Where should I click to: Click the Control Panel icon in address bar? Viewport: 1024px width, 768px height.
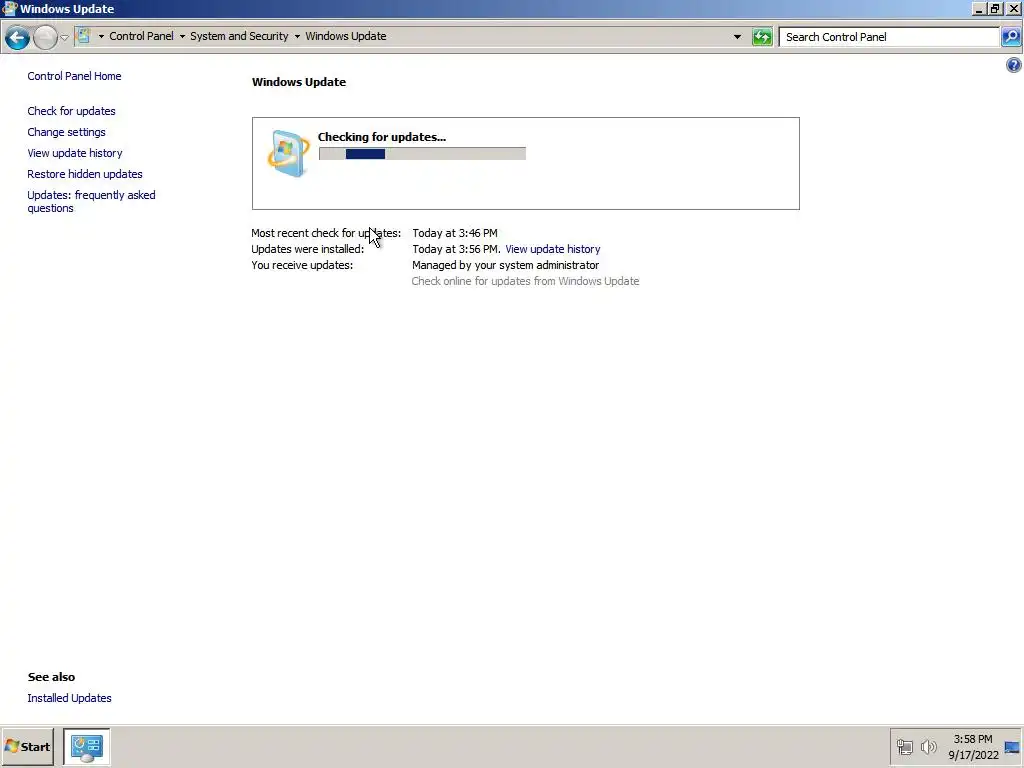pyautogui.click(x=84, y=36)
